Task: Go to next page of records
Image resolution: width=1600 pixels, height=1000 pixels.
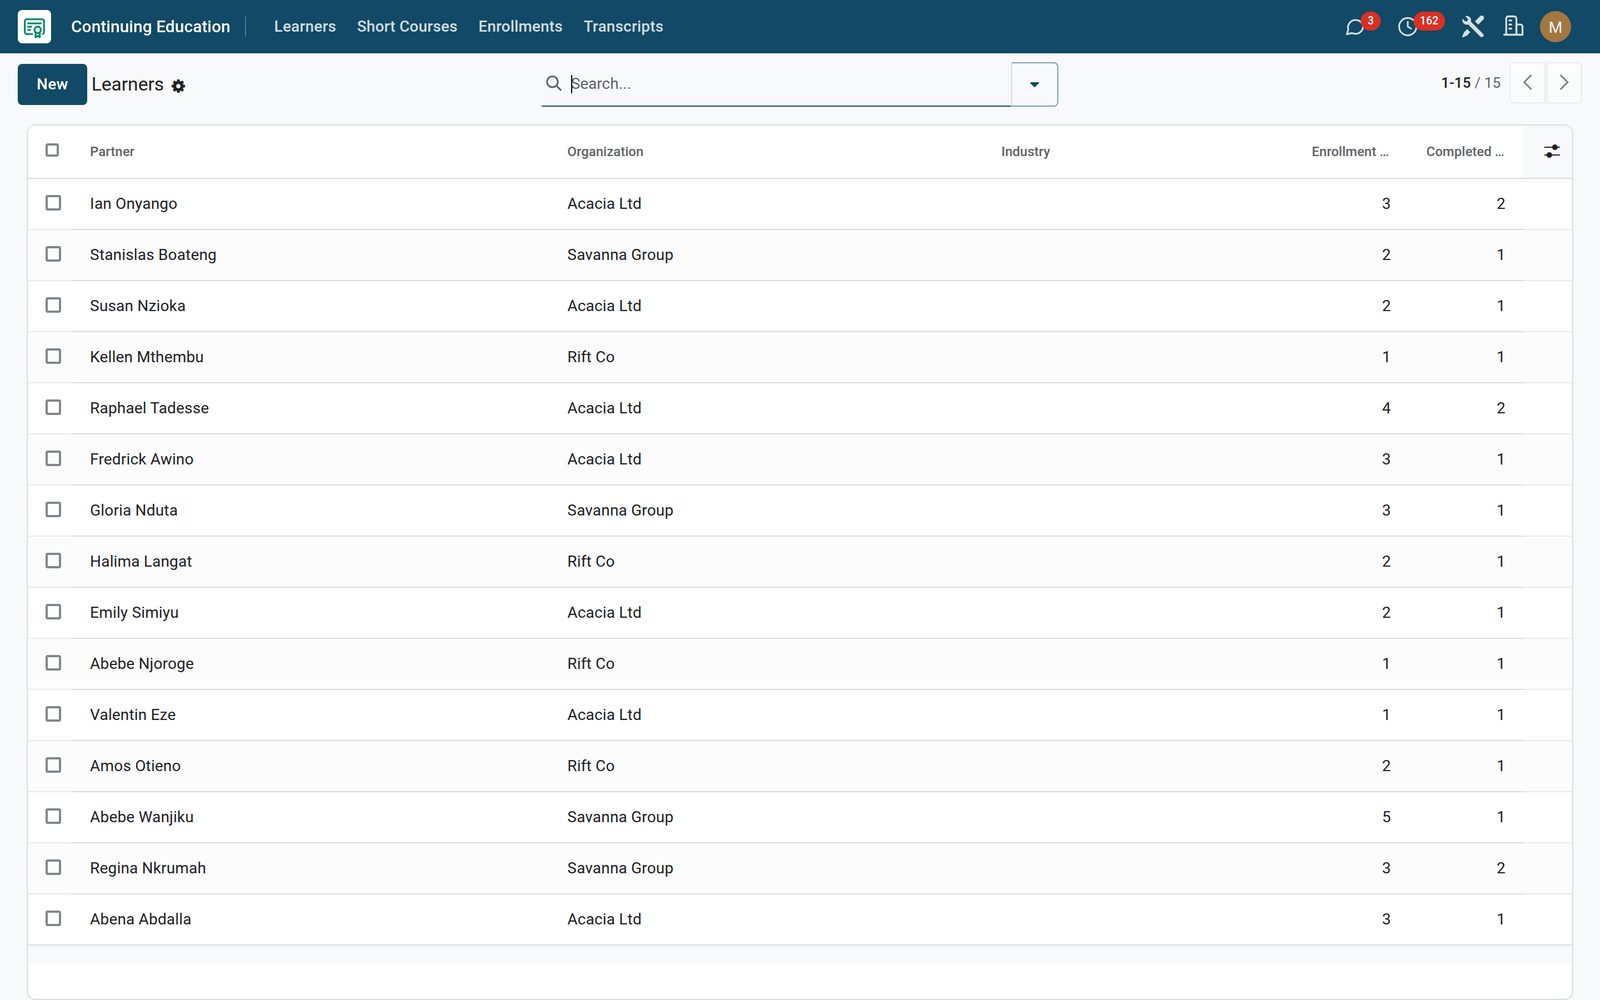Action: (x=1564, y=83)
